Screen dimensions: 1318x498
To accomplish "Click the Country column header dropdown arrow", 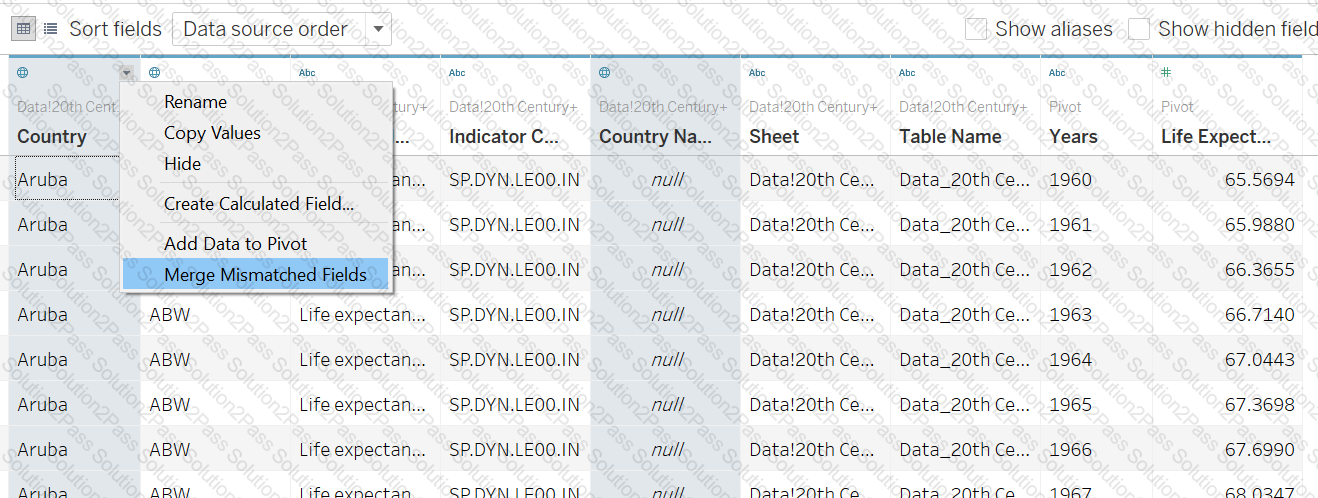I will click(x=126, y=73).
